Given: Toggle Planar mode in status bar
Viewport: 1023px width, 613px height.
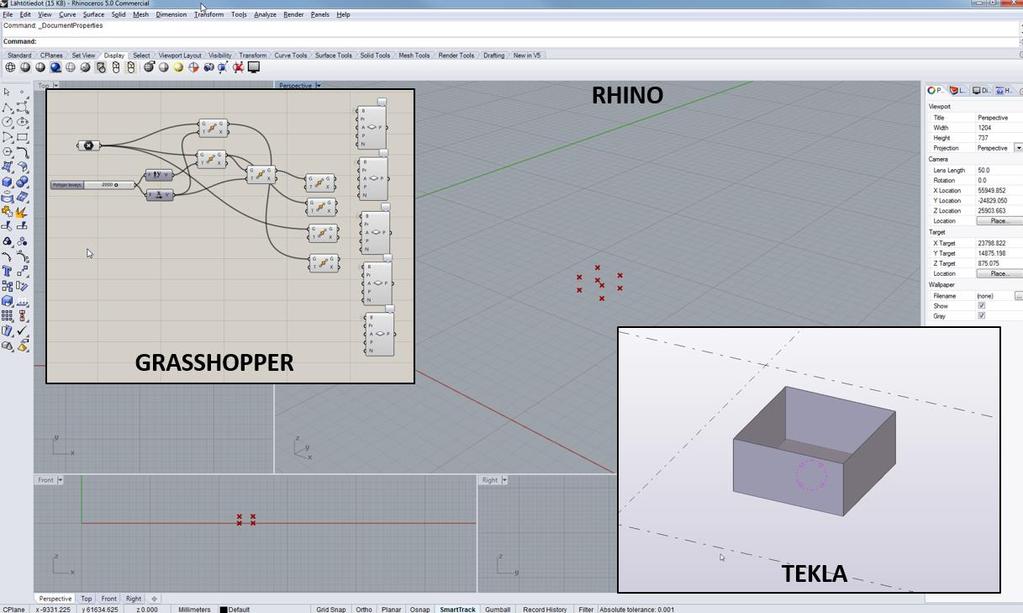Looking at the screenshot, I should (391, 609).
